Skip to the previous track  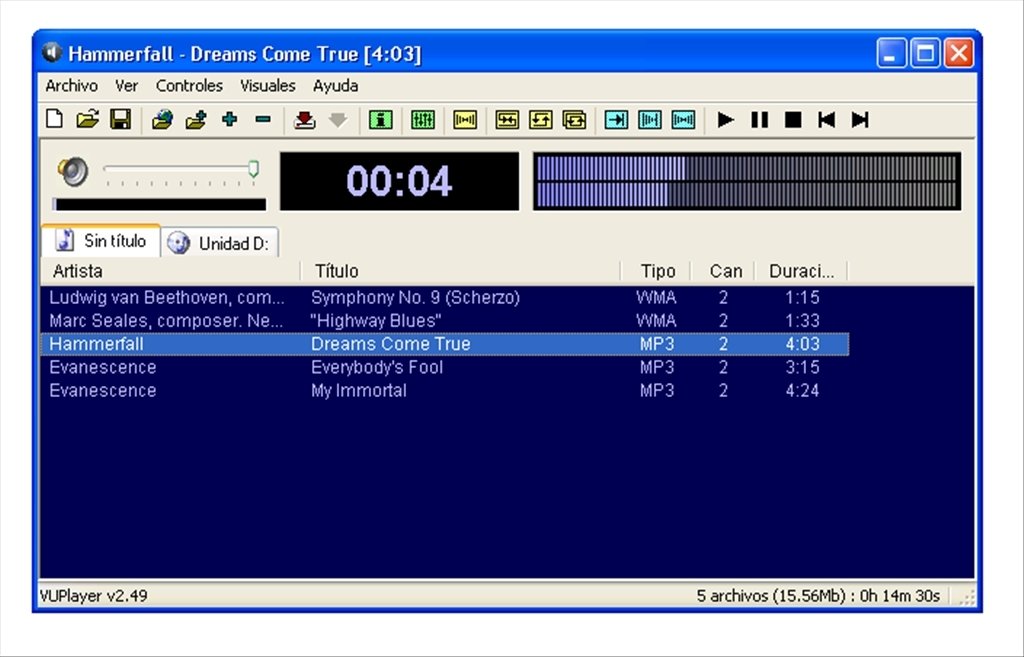point(827,120)
